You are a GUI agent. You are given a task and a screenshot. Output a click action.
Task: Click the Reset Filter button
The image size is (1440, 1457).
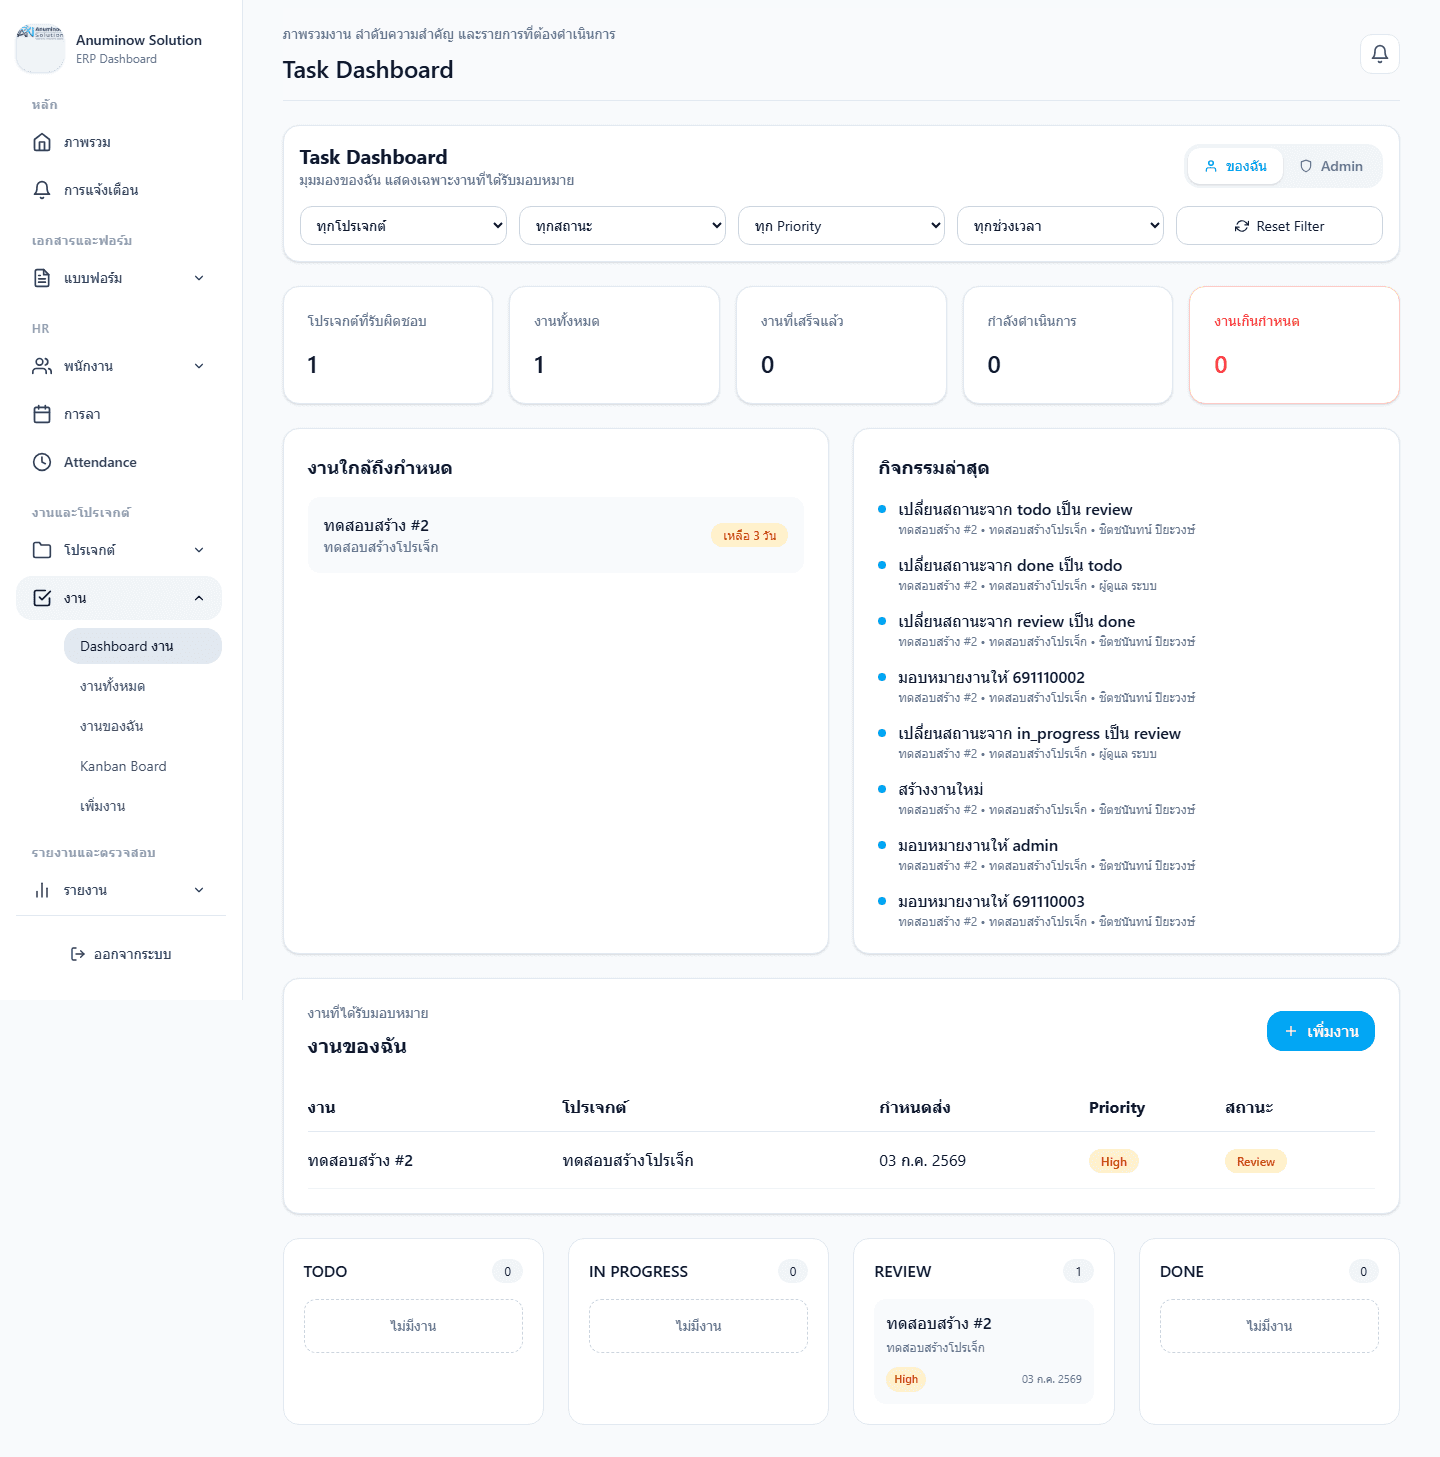[1279, 226]
